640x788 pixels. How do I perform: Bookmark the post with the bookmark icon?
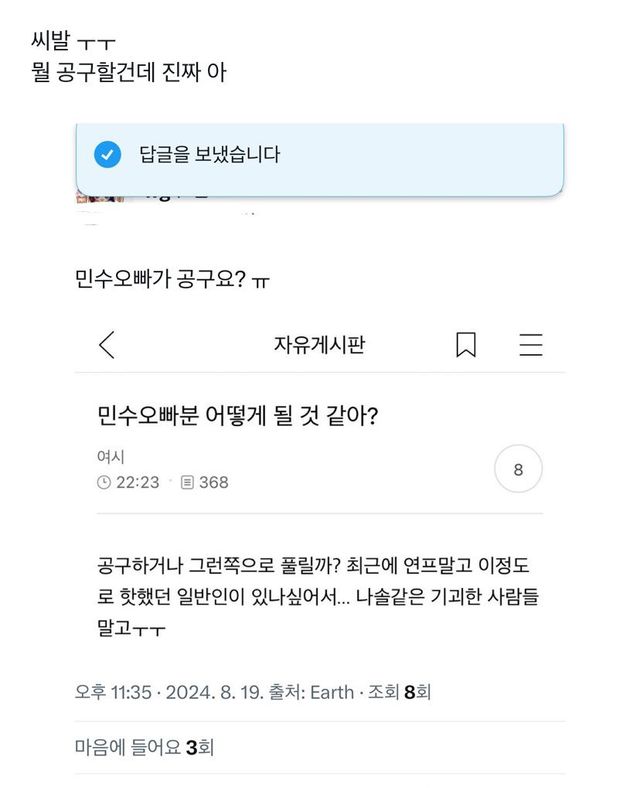(x=465, y=345)
